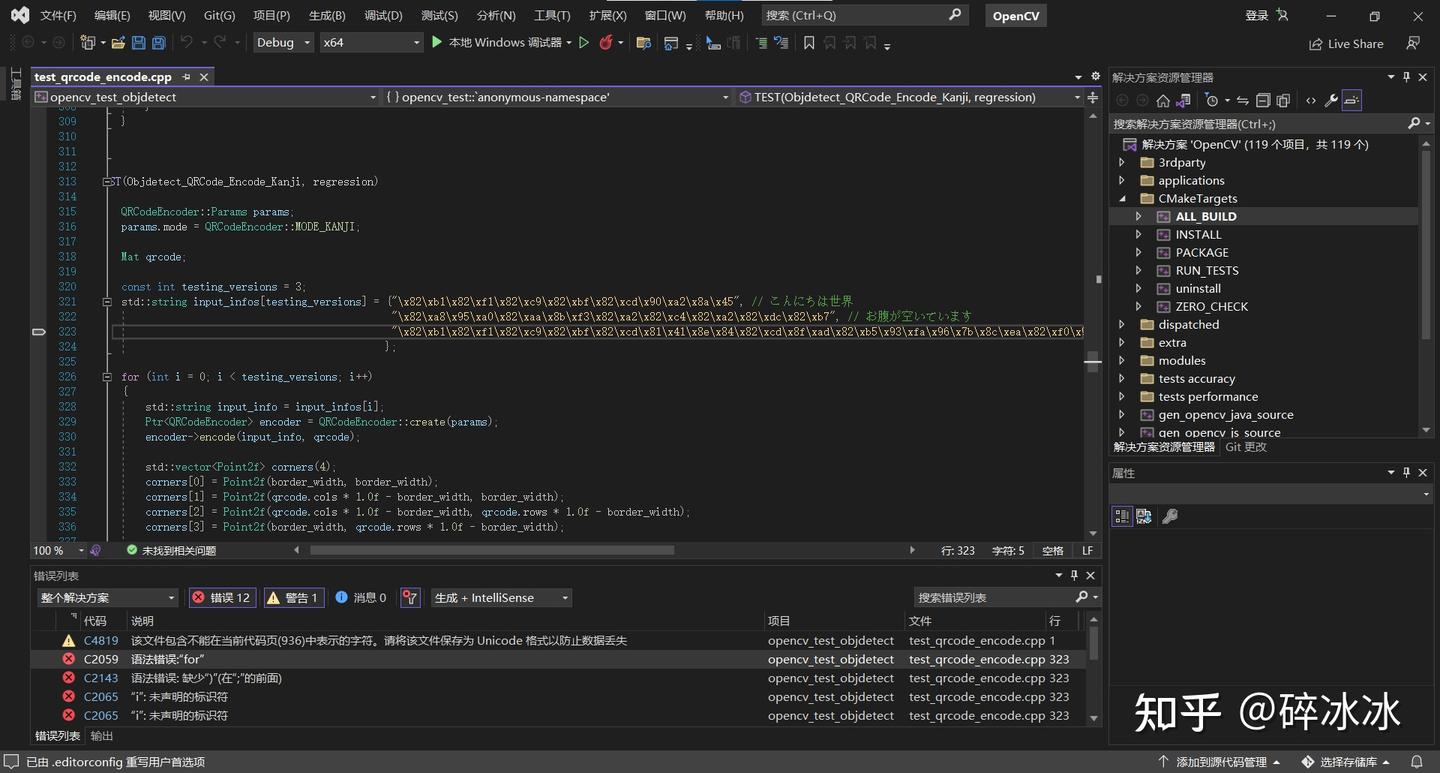
Task: Click the hot reload flame icon
Action: [606, 43]
